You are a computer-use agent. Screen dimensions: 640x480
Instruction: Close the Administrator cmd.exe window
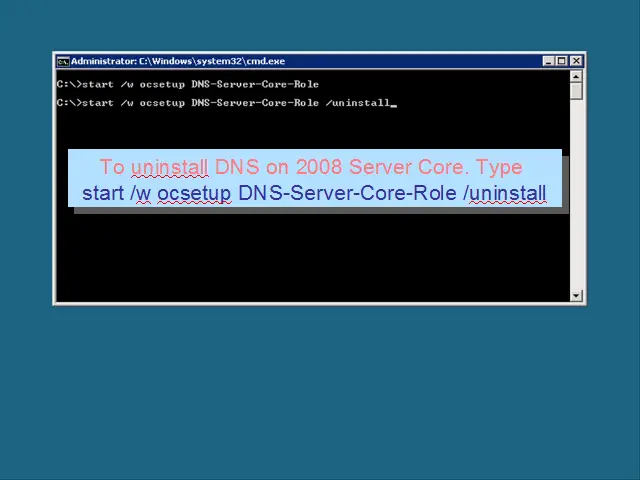[576, 61]
